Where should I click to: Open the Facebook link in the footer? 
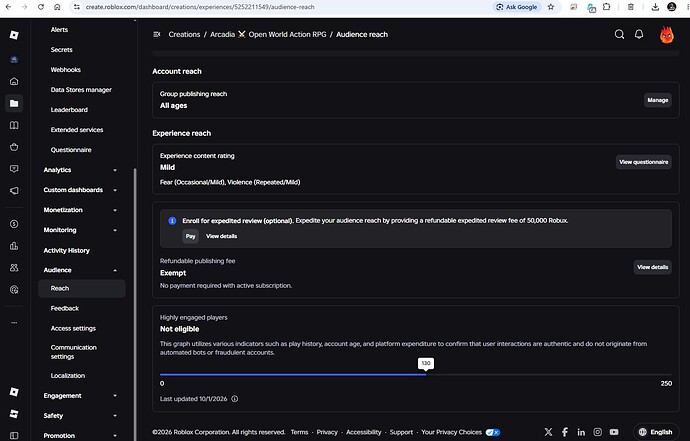[565, 432]
